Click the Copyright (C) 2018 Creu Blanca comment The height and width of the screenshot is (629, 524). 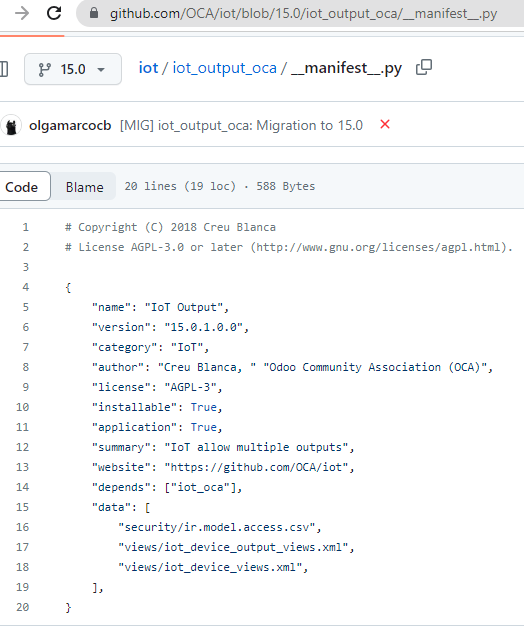click(x=171, y=227)
